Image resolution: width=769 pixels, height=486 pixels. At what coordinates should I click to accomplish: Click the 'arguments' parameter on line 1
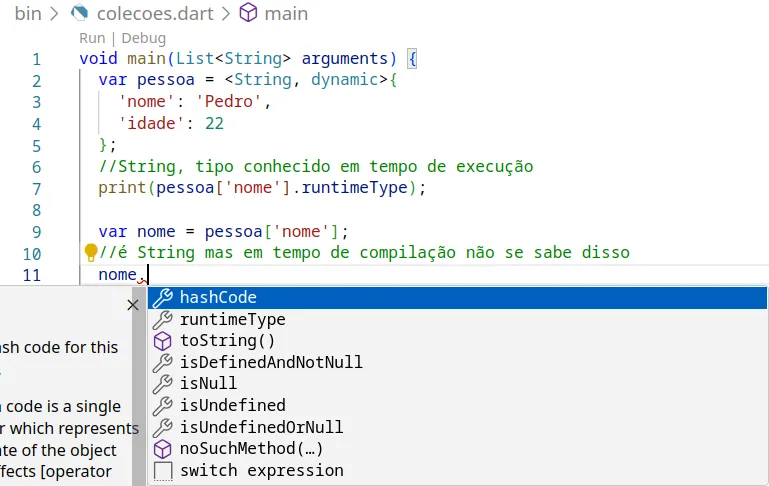pos(345,58)
